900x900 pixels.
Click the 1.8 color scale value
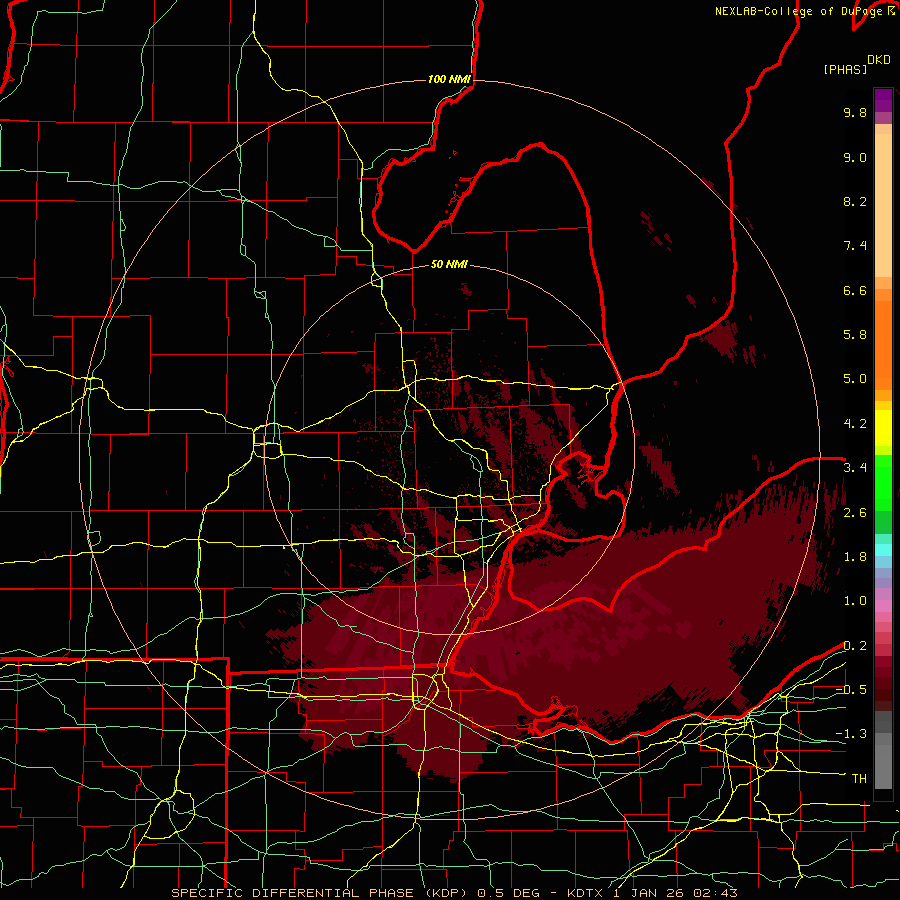coord(855,557)
